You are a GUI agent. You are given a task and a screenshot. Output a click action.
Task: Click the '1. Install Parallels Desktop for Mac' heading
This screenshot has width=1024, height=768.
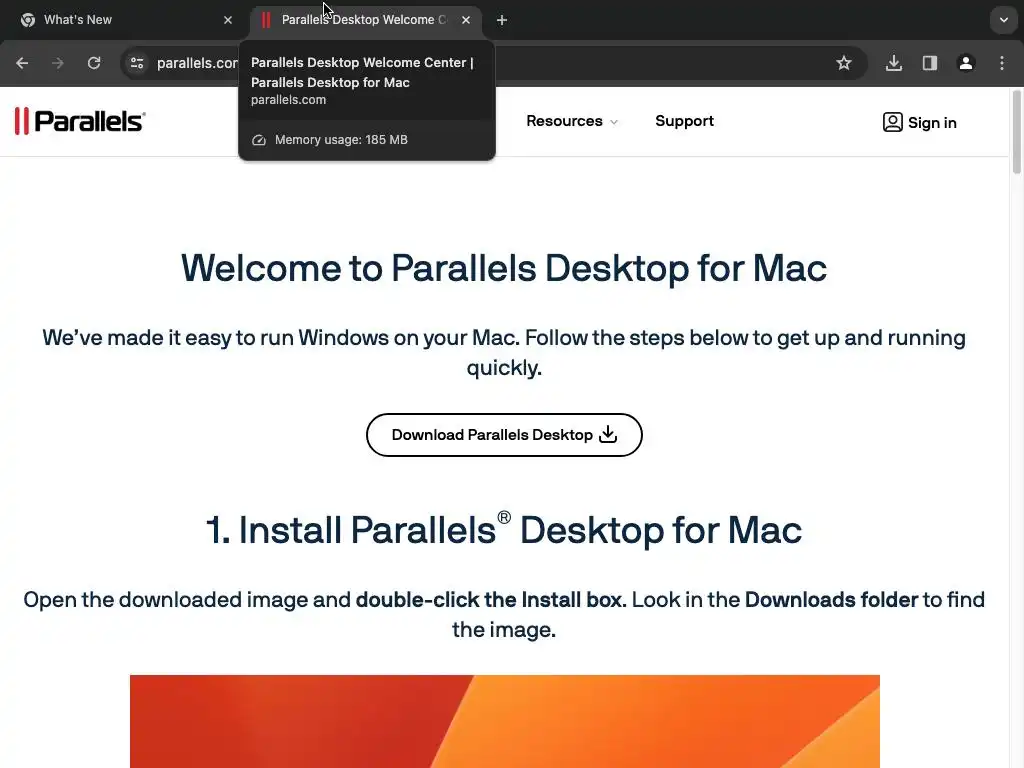(504, 529)
